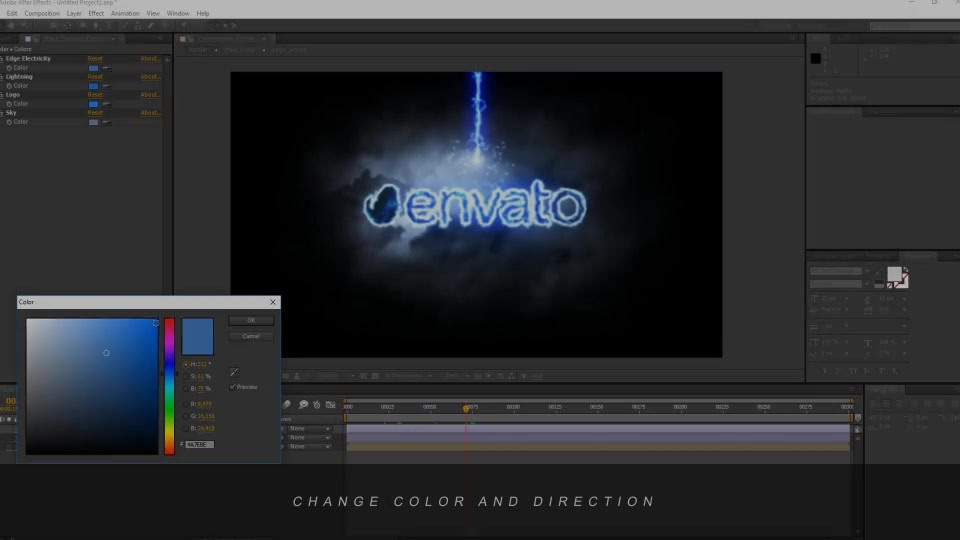960x540 pixels.
Task: Open the View menu
Action: pos(153,13)
